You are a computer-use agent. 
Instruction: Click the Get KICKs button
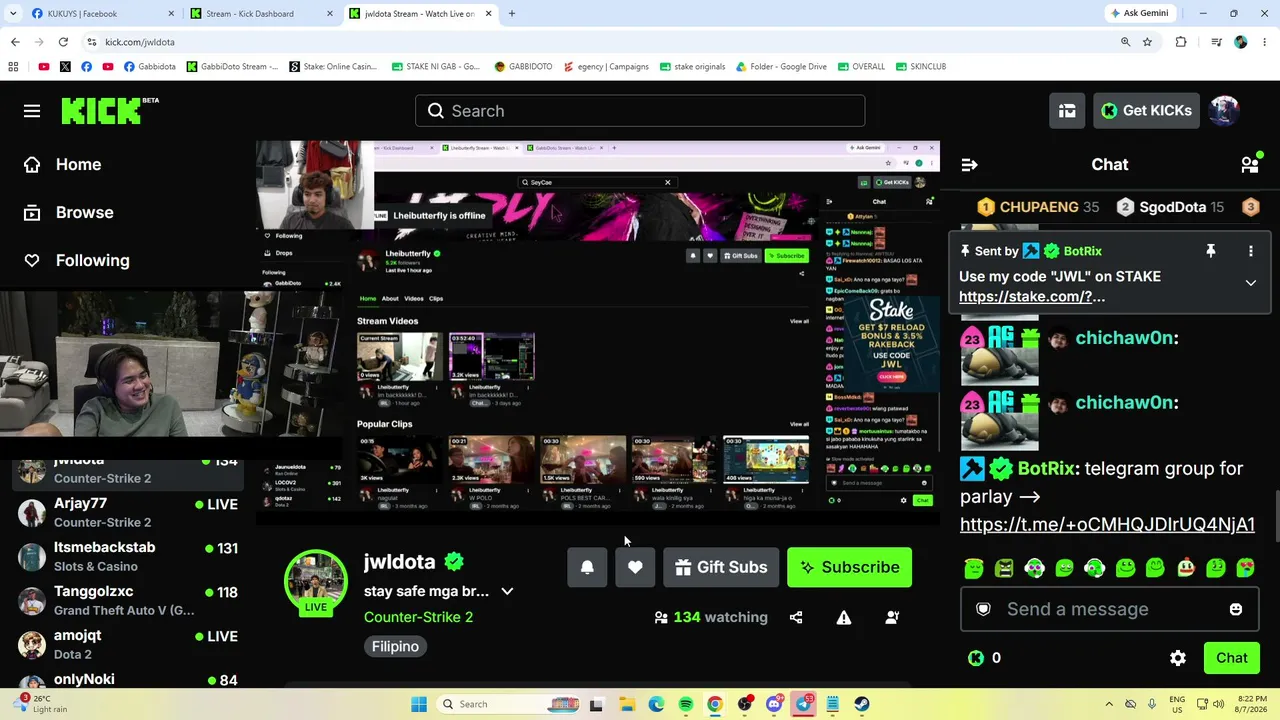(1146, 111)
